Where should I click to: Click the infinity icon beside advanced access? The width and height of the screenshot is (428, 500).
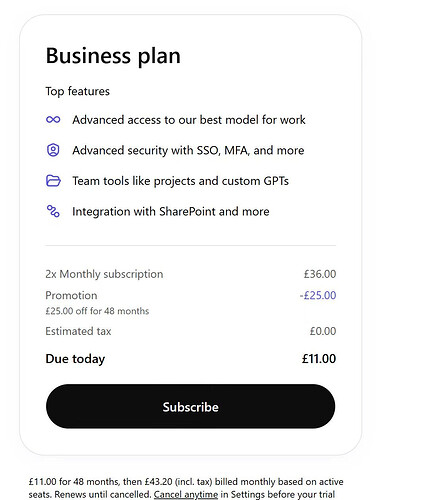coord(53,119)
